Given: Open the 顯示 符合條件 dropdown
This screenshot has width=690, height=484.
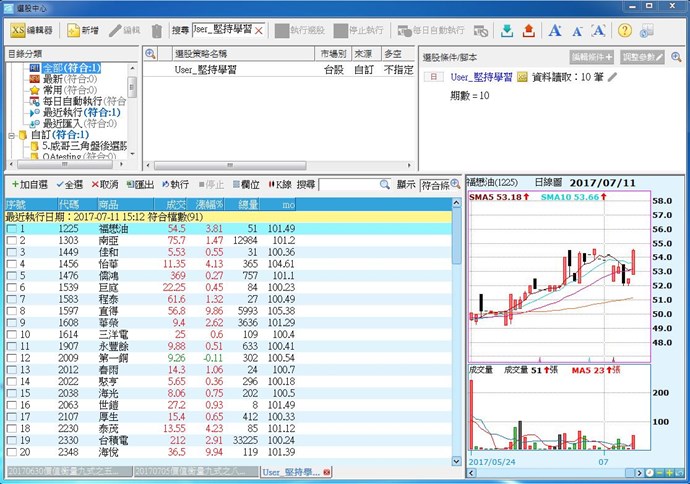Looking at the screenshot, I should 440,185.
